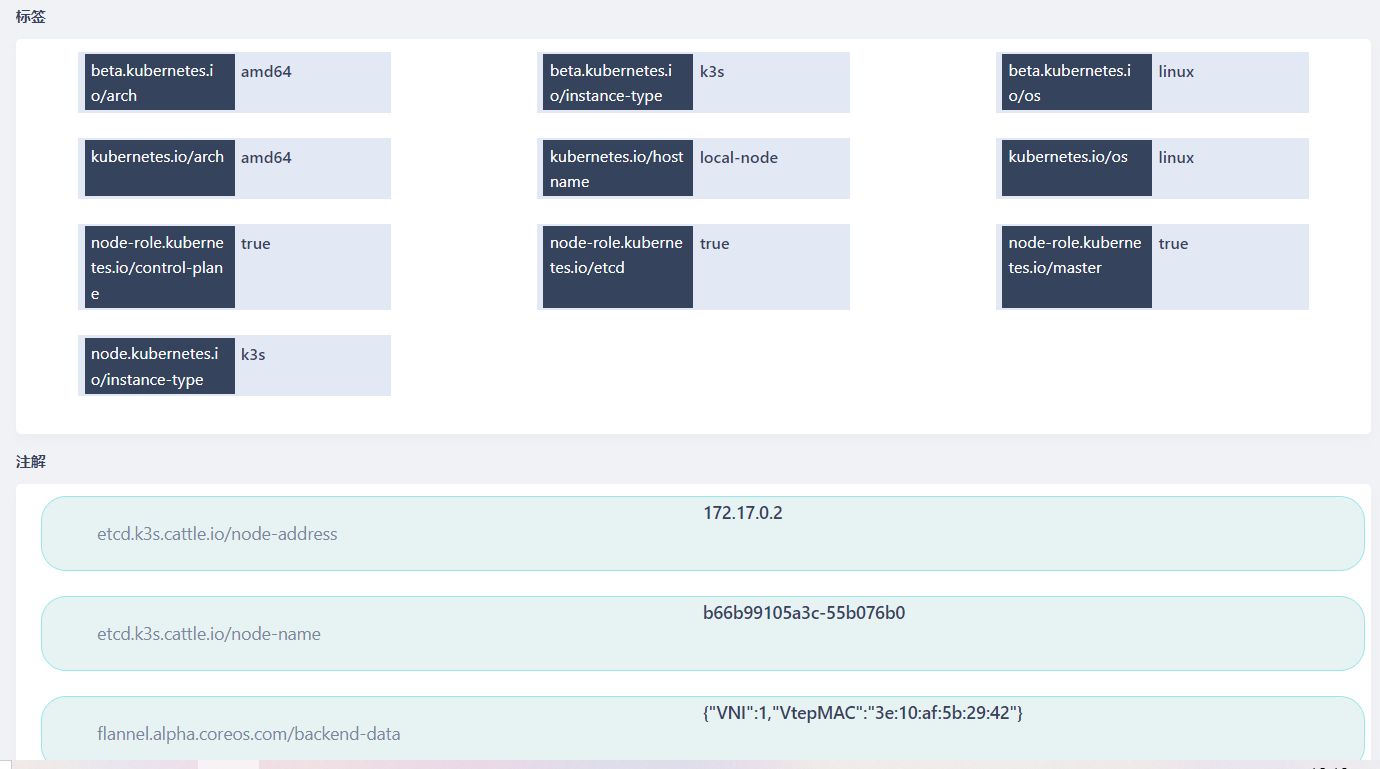Select the linux value of kubernetes.io/os
1380x769 pixels.
(x=1176, y=158)
